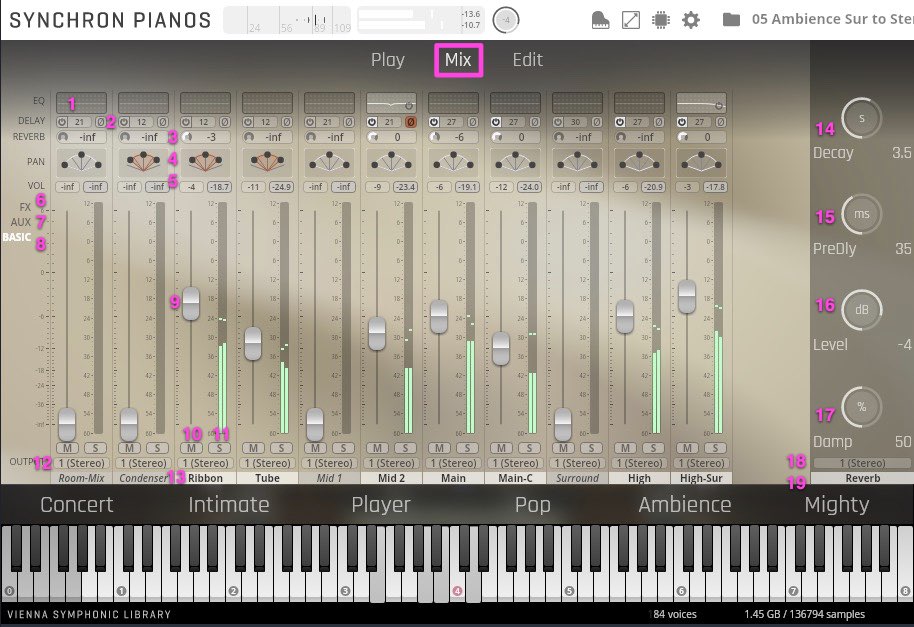Toggle the High-Sur delay power button
This screenshot has height=627, width=914.
coord(682,122)
